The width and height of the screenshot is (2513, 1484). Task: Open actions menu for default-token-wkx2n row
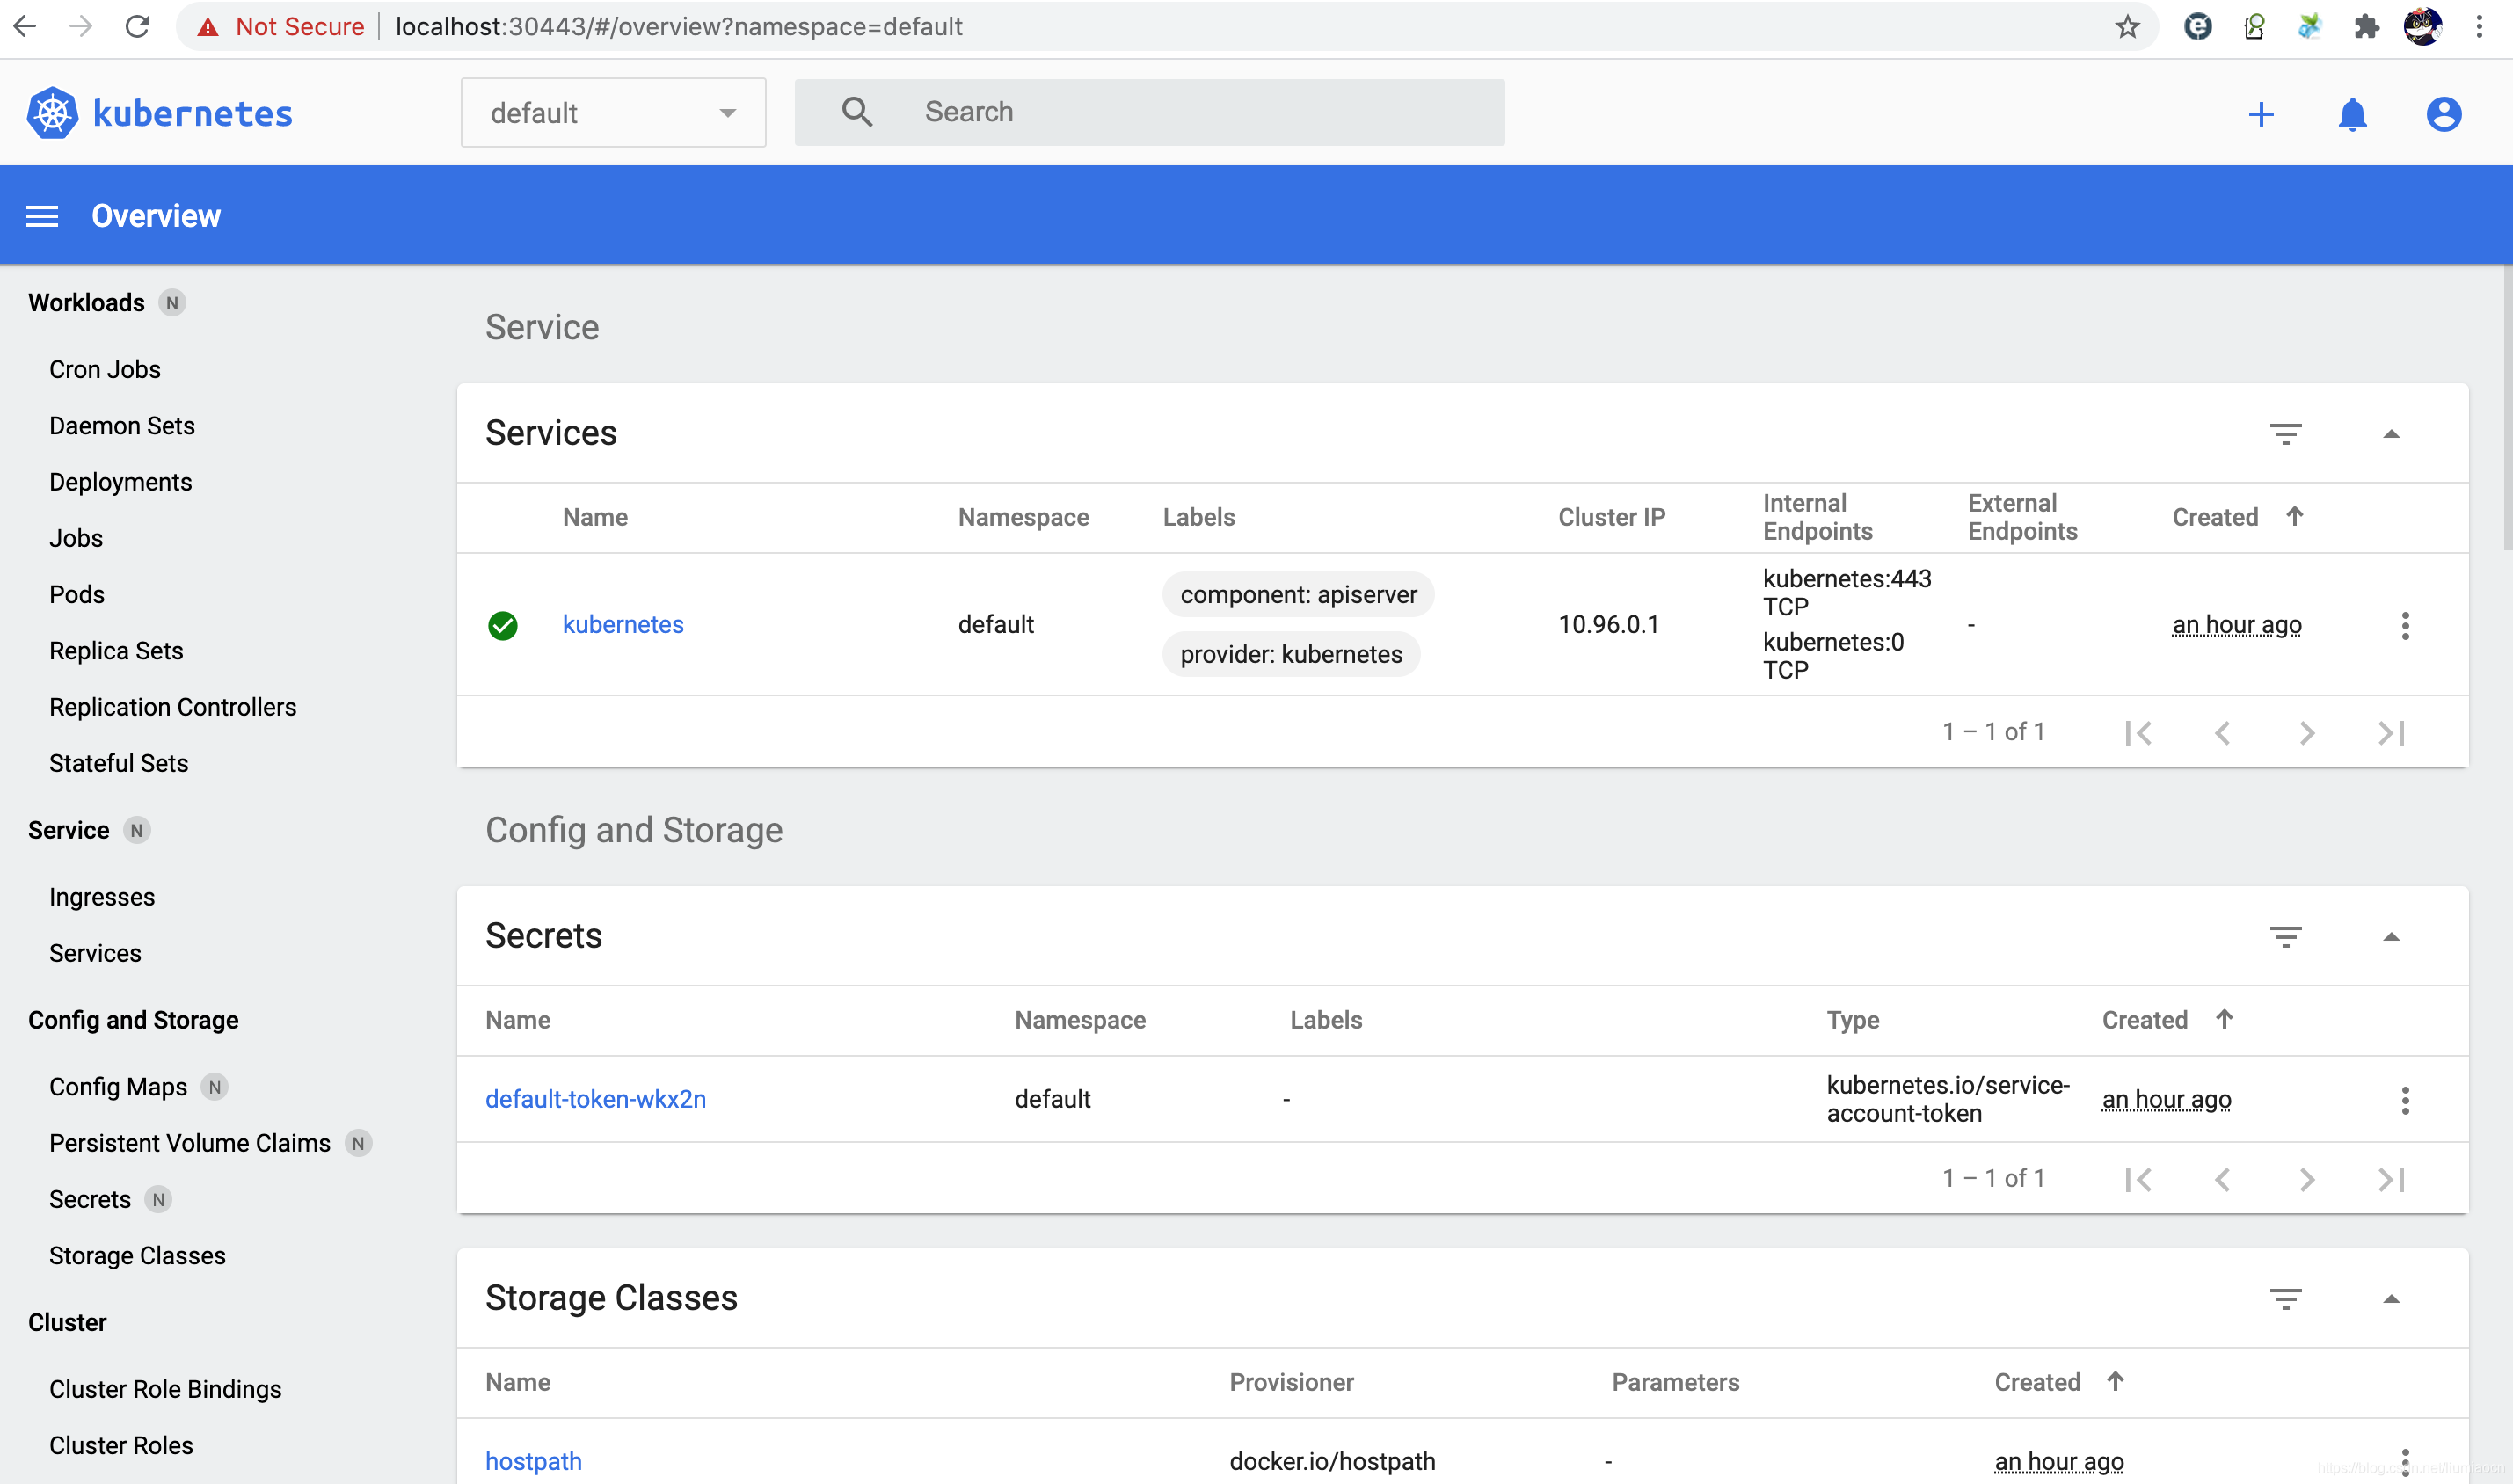2405,1100
